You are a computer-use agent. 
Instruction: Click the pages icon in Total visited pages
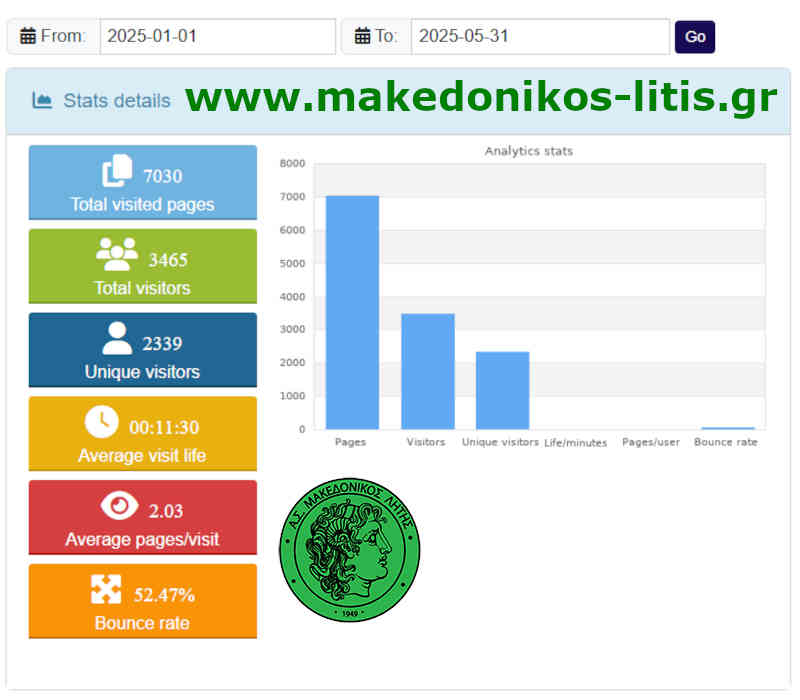117,172
